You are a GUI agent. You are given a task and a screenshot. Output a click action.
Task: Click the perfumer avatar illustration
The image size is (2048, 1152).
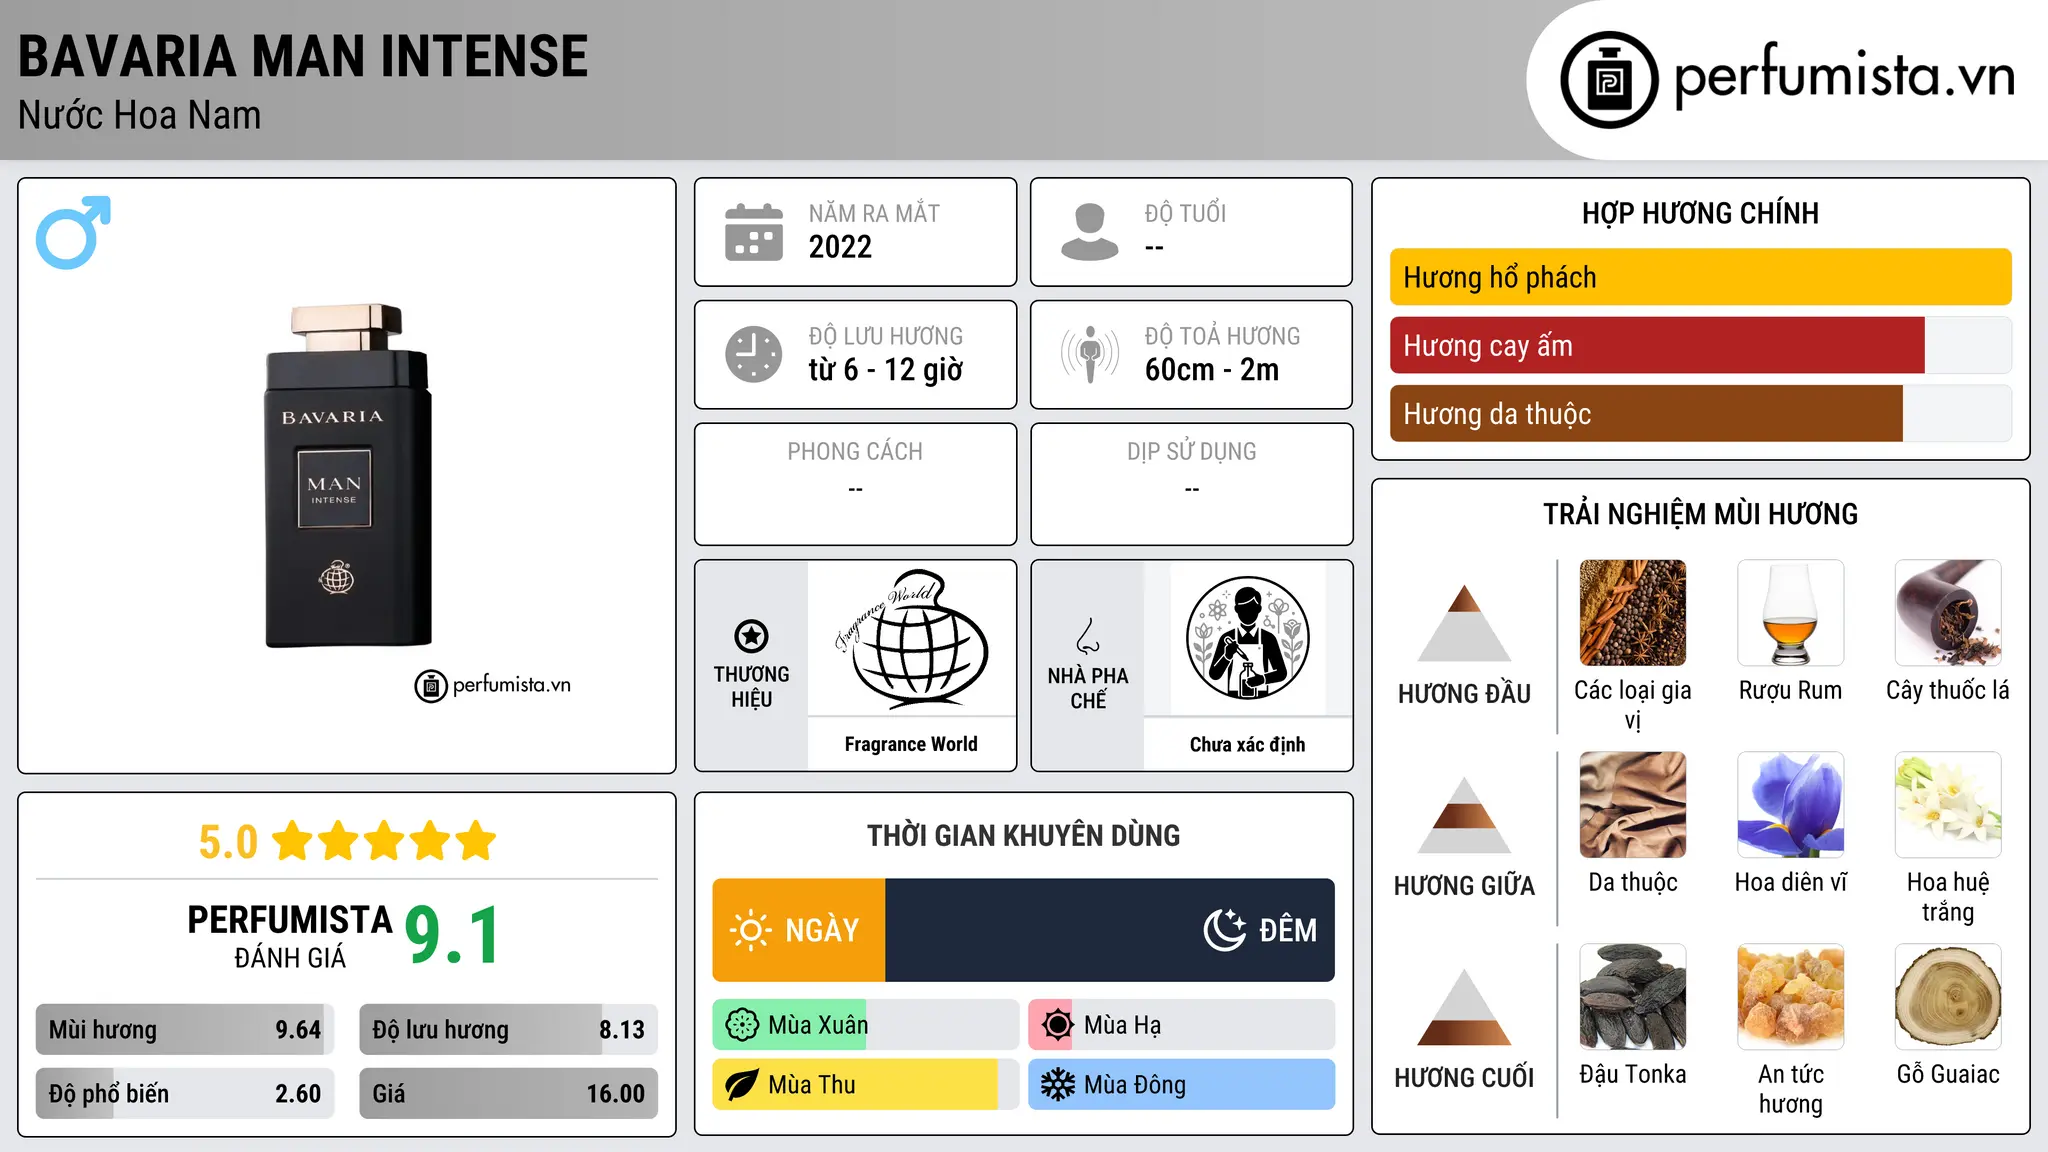pyautogui.click(x=1247, y=638)
